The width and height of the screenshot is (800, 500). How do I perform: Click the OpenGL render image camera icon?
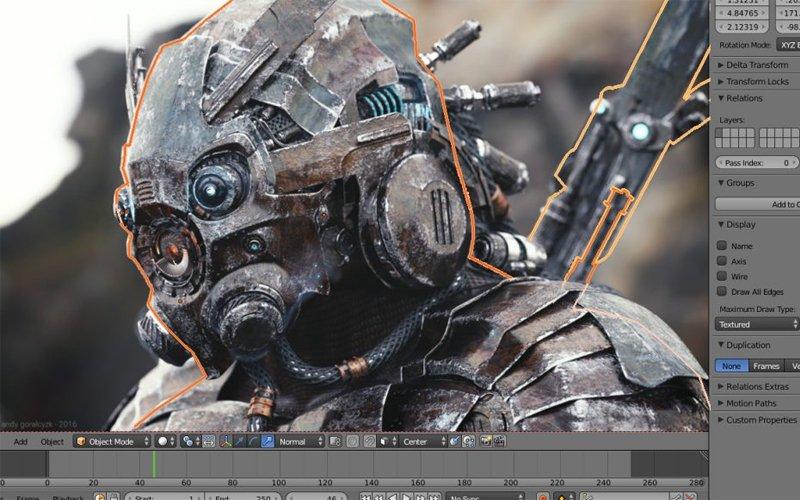485,441
